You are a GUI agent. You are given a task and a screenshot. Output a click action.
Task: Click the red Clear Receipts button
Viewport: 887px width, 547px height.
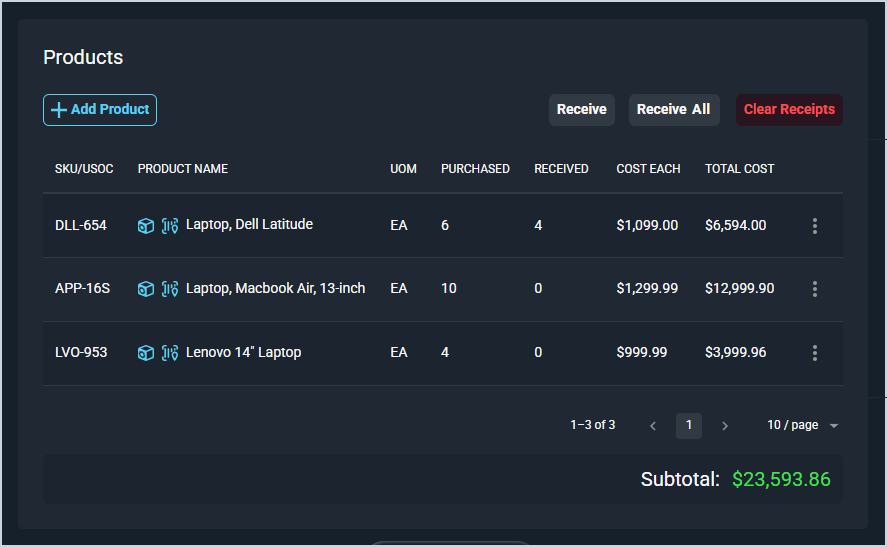[789, 110]
